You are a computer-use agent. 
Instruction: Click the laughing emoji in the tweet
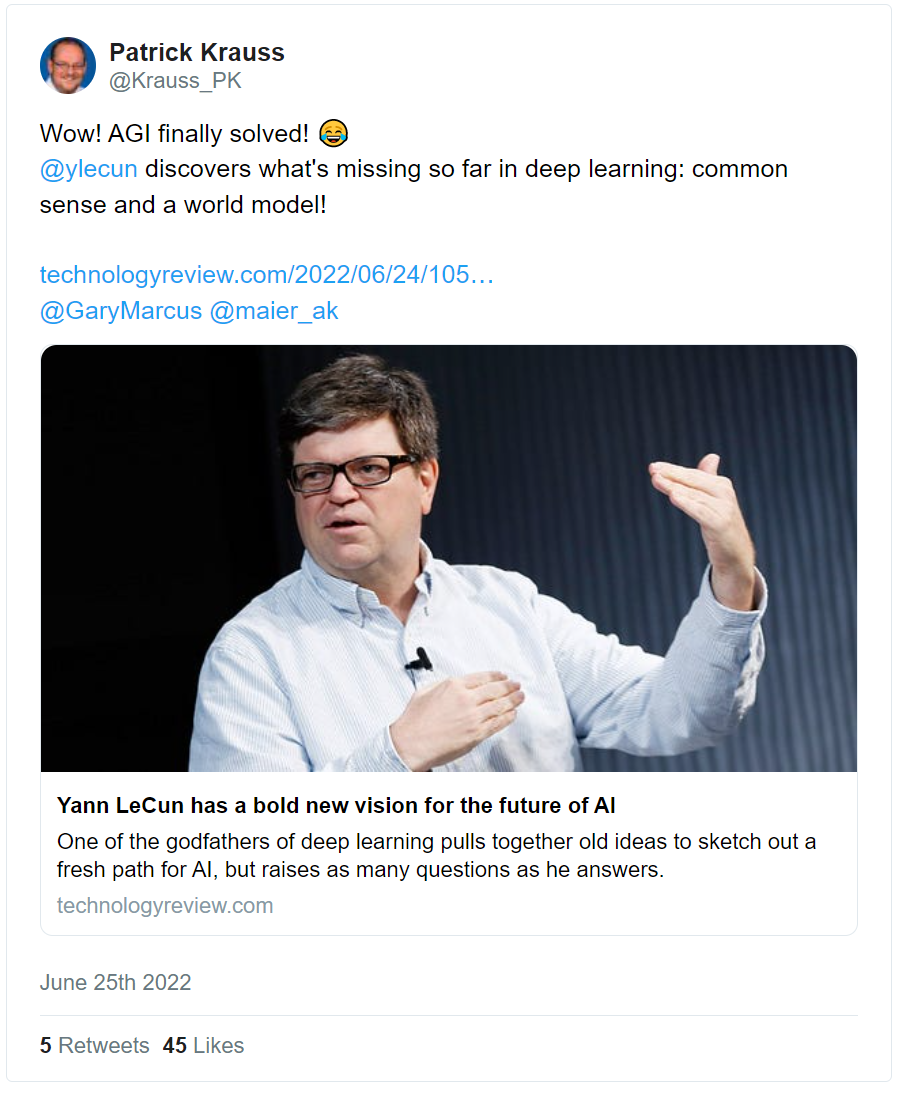click(x=334, y=133)
